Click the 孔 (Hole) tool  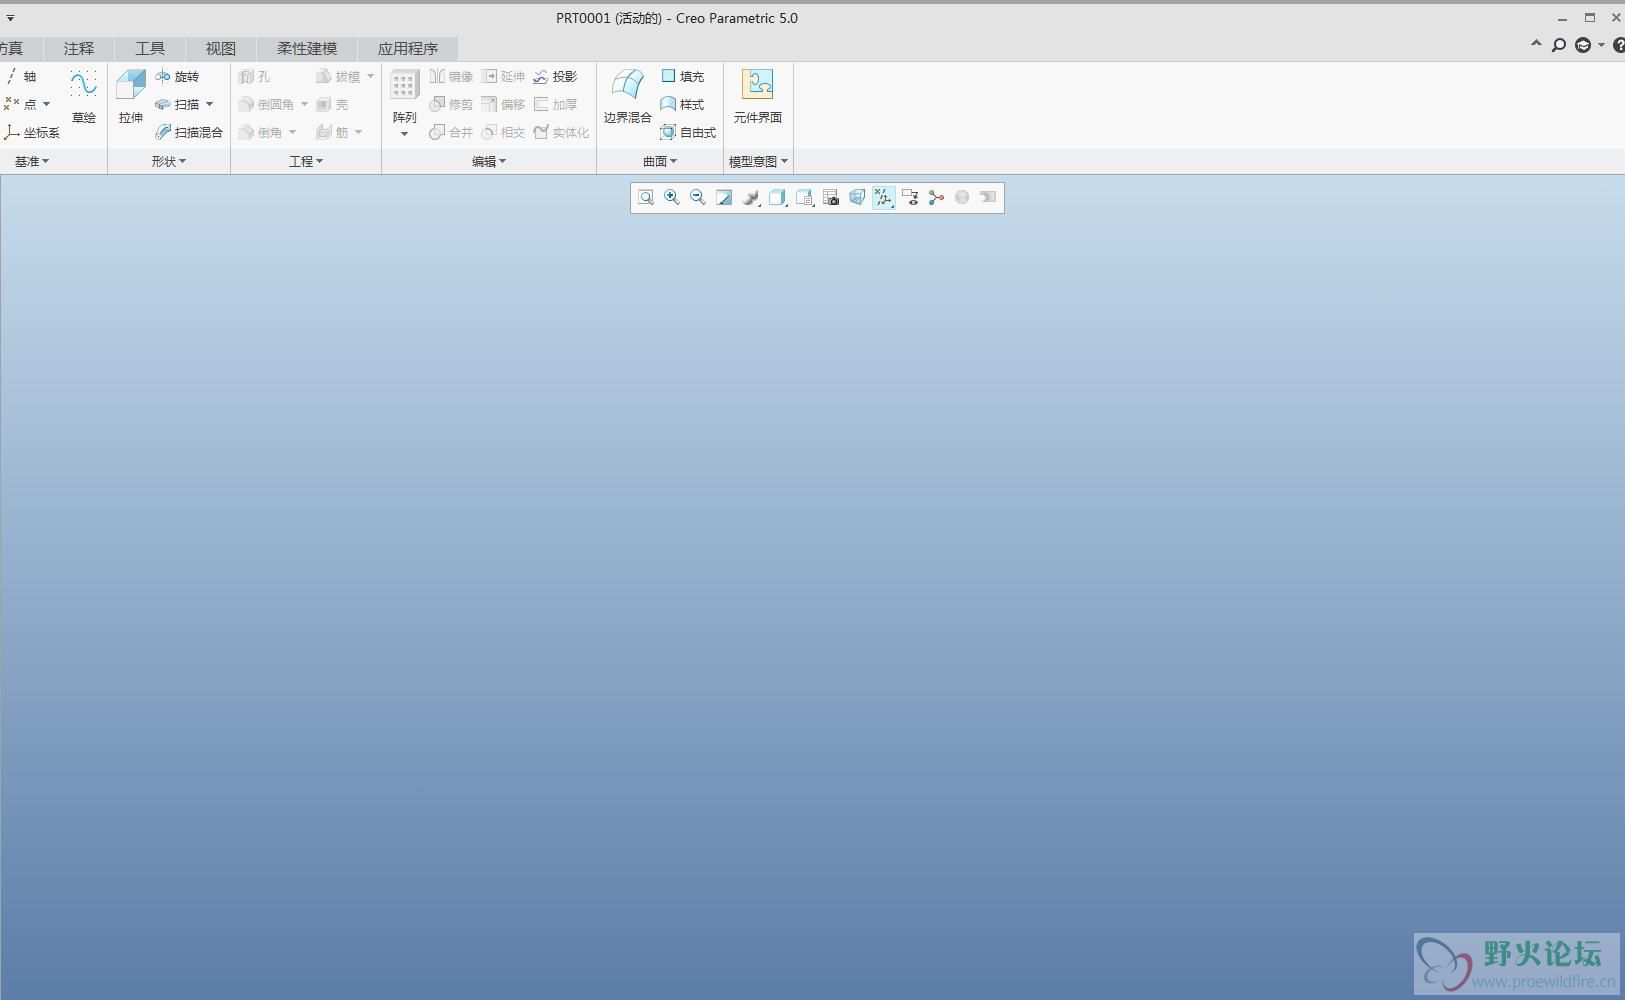pos(255,76)
